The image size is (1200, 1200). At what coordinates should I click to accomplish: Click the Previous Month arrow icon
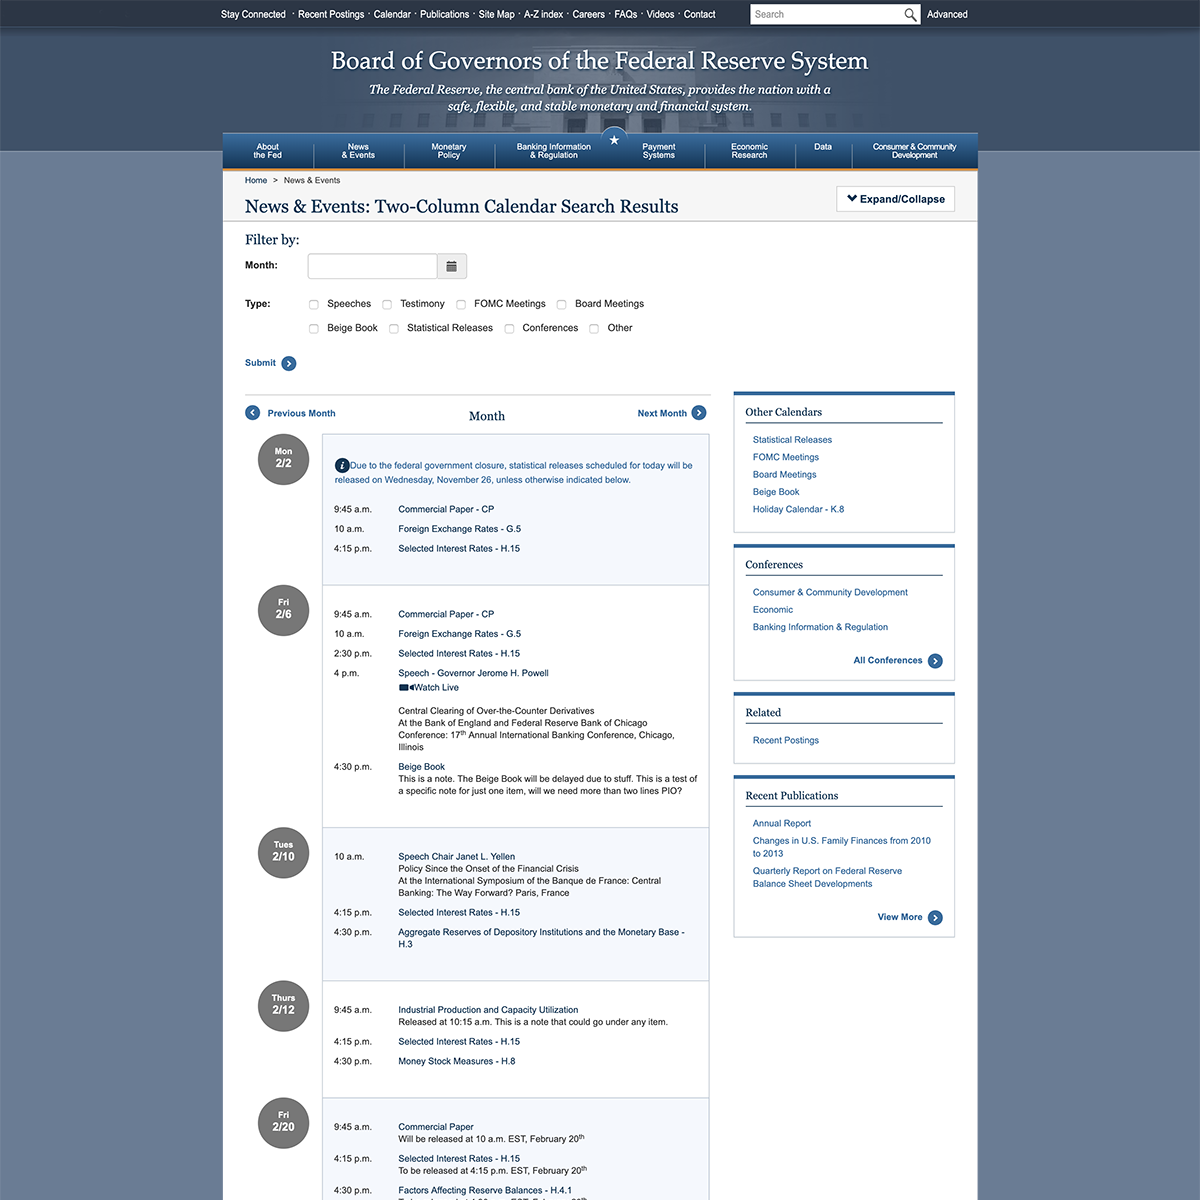coord(253,413)
